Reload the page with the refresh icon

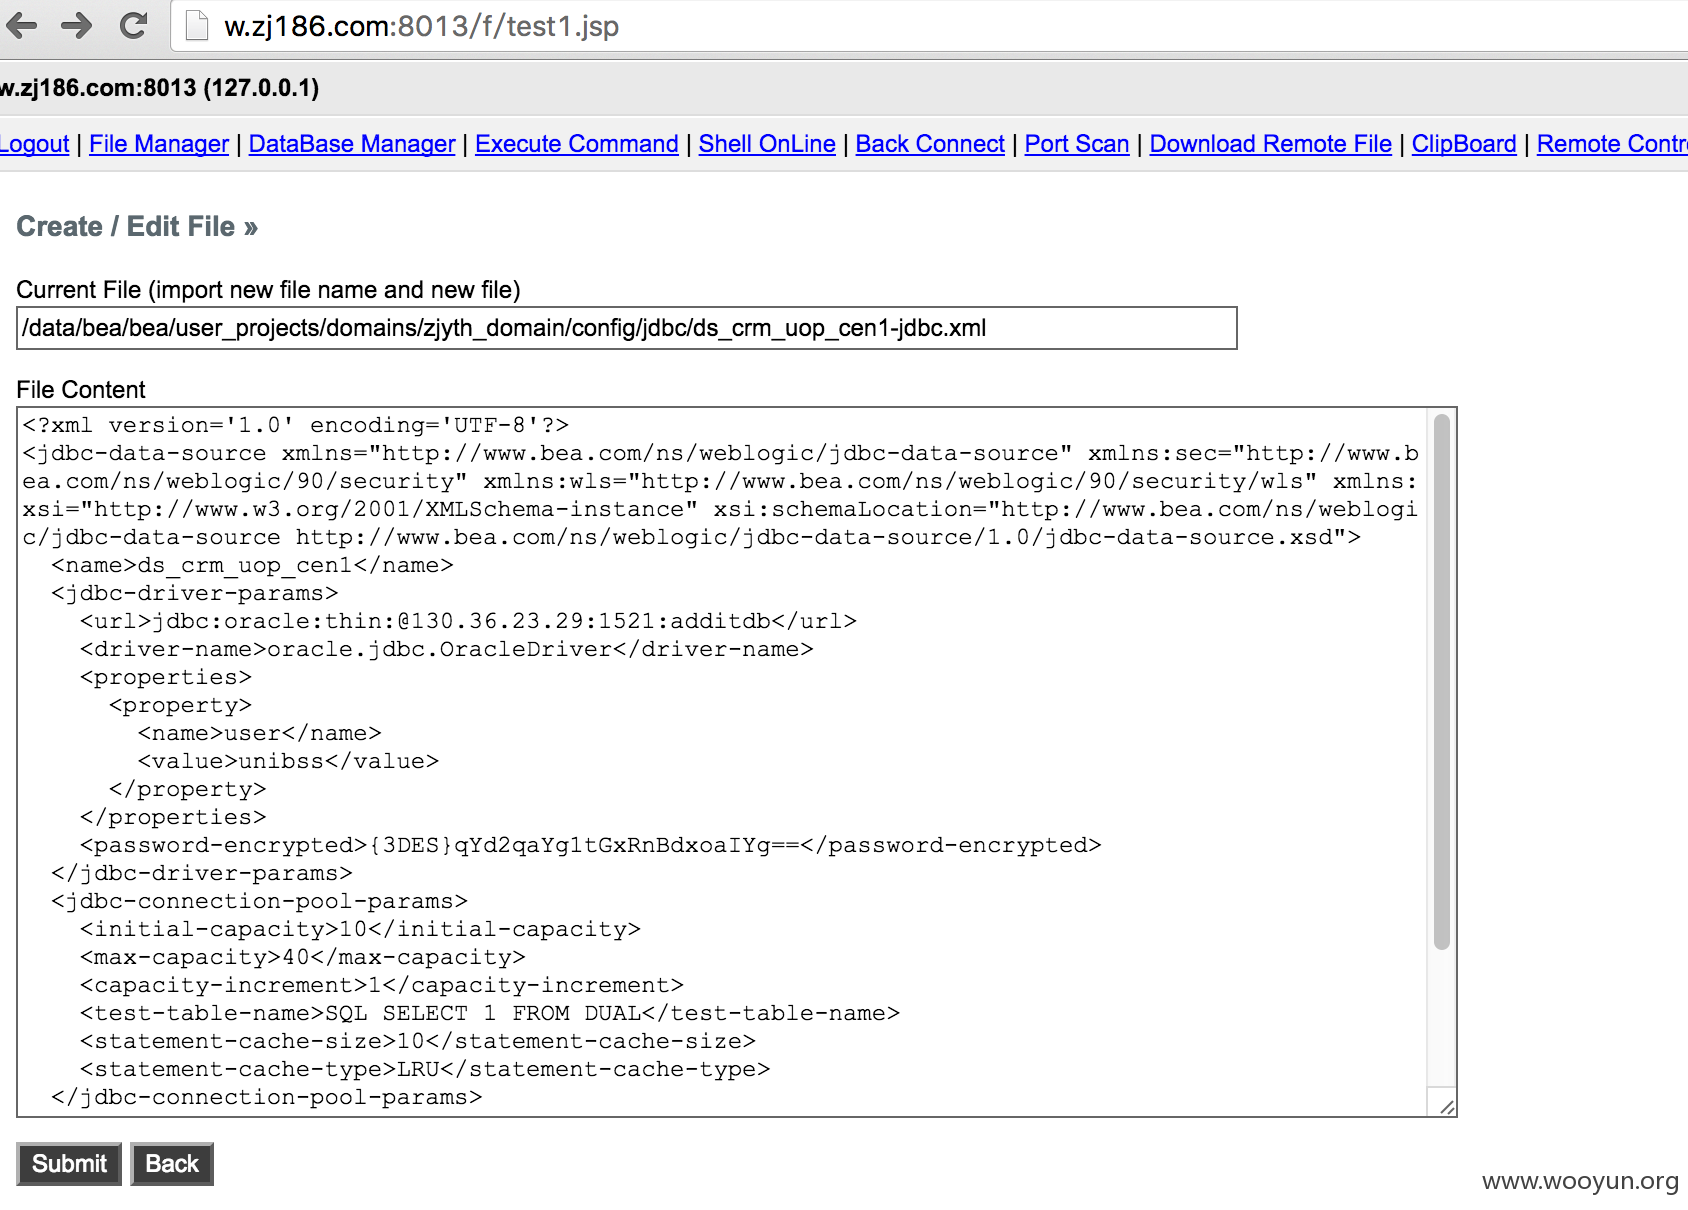(133, 25)
